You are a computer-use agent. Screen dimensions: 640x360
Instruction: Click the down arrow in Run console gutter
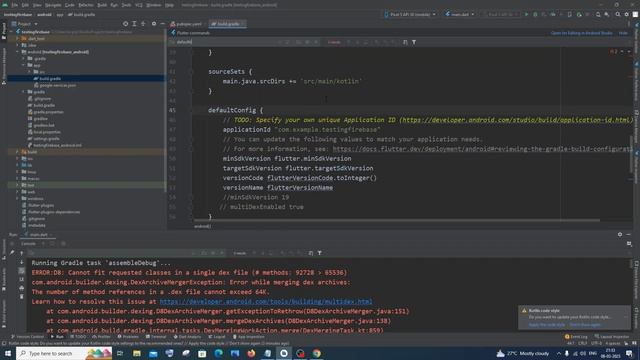click(x=22, y=262)
